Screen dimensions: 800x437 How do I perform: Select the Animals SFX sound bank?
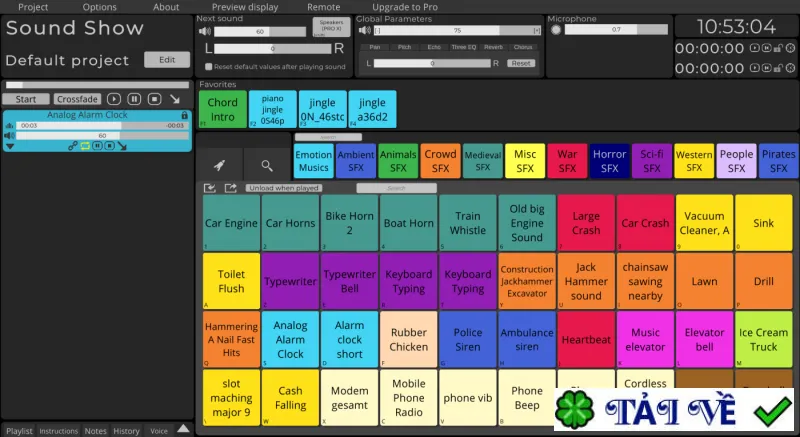tap(398, 161)
